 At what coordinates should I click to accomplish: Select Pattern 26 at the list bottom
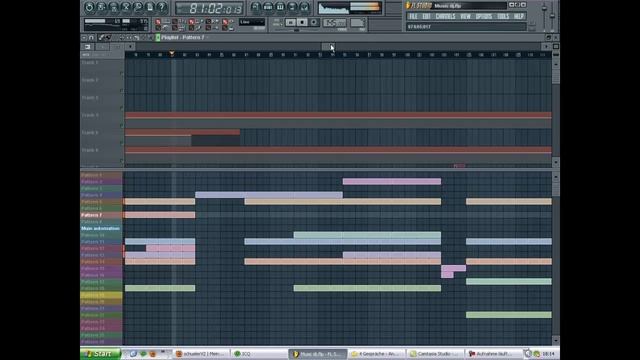101,342
